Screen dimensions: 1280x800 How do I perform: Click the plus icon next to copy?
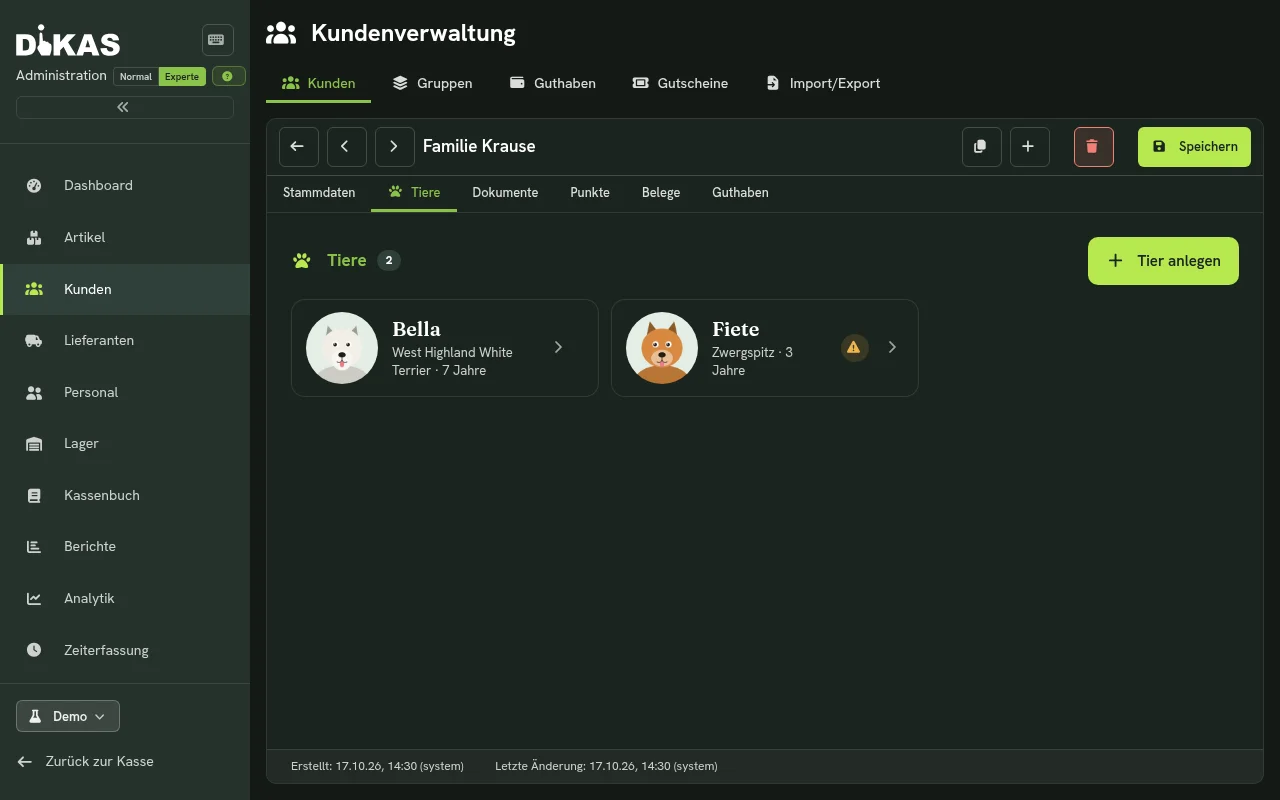tap(1029, 146)
